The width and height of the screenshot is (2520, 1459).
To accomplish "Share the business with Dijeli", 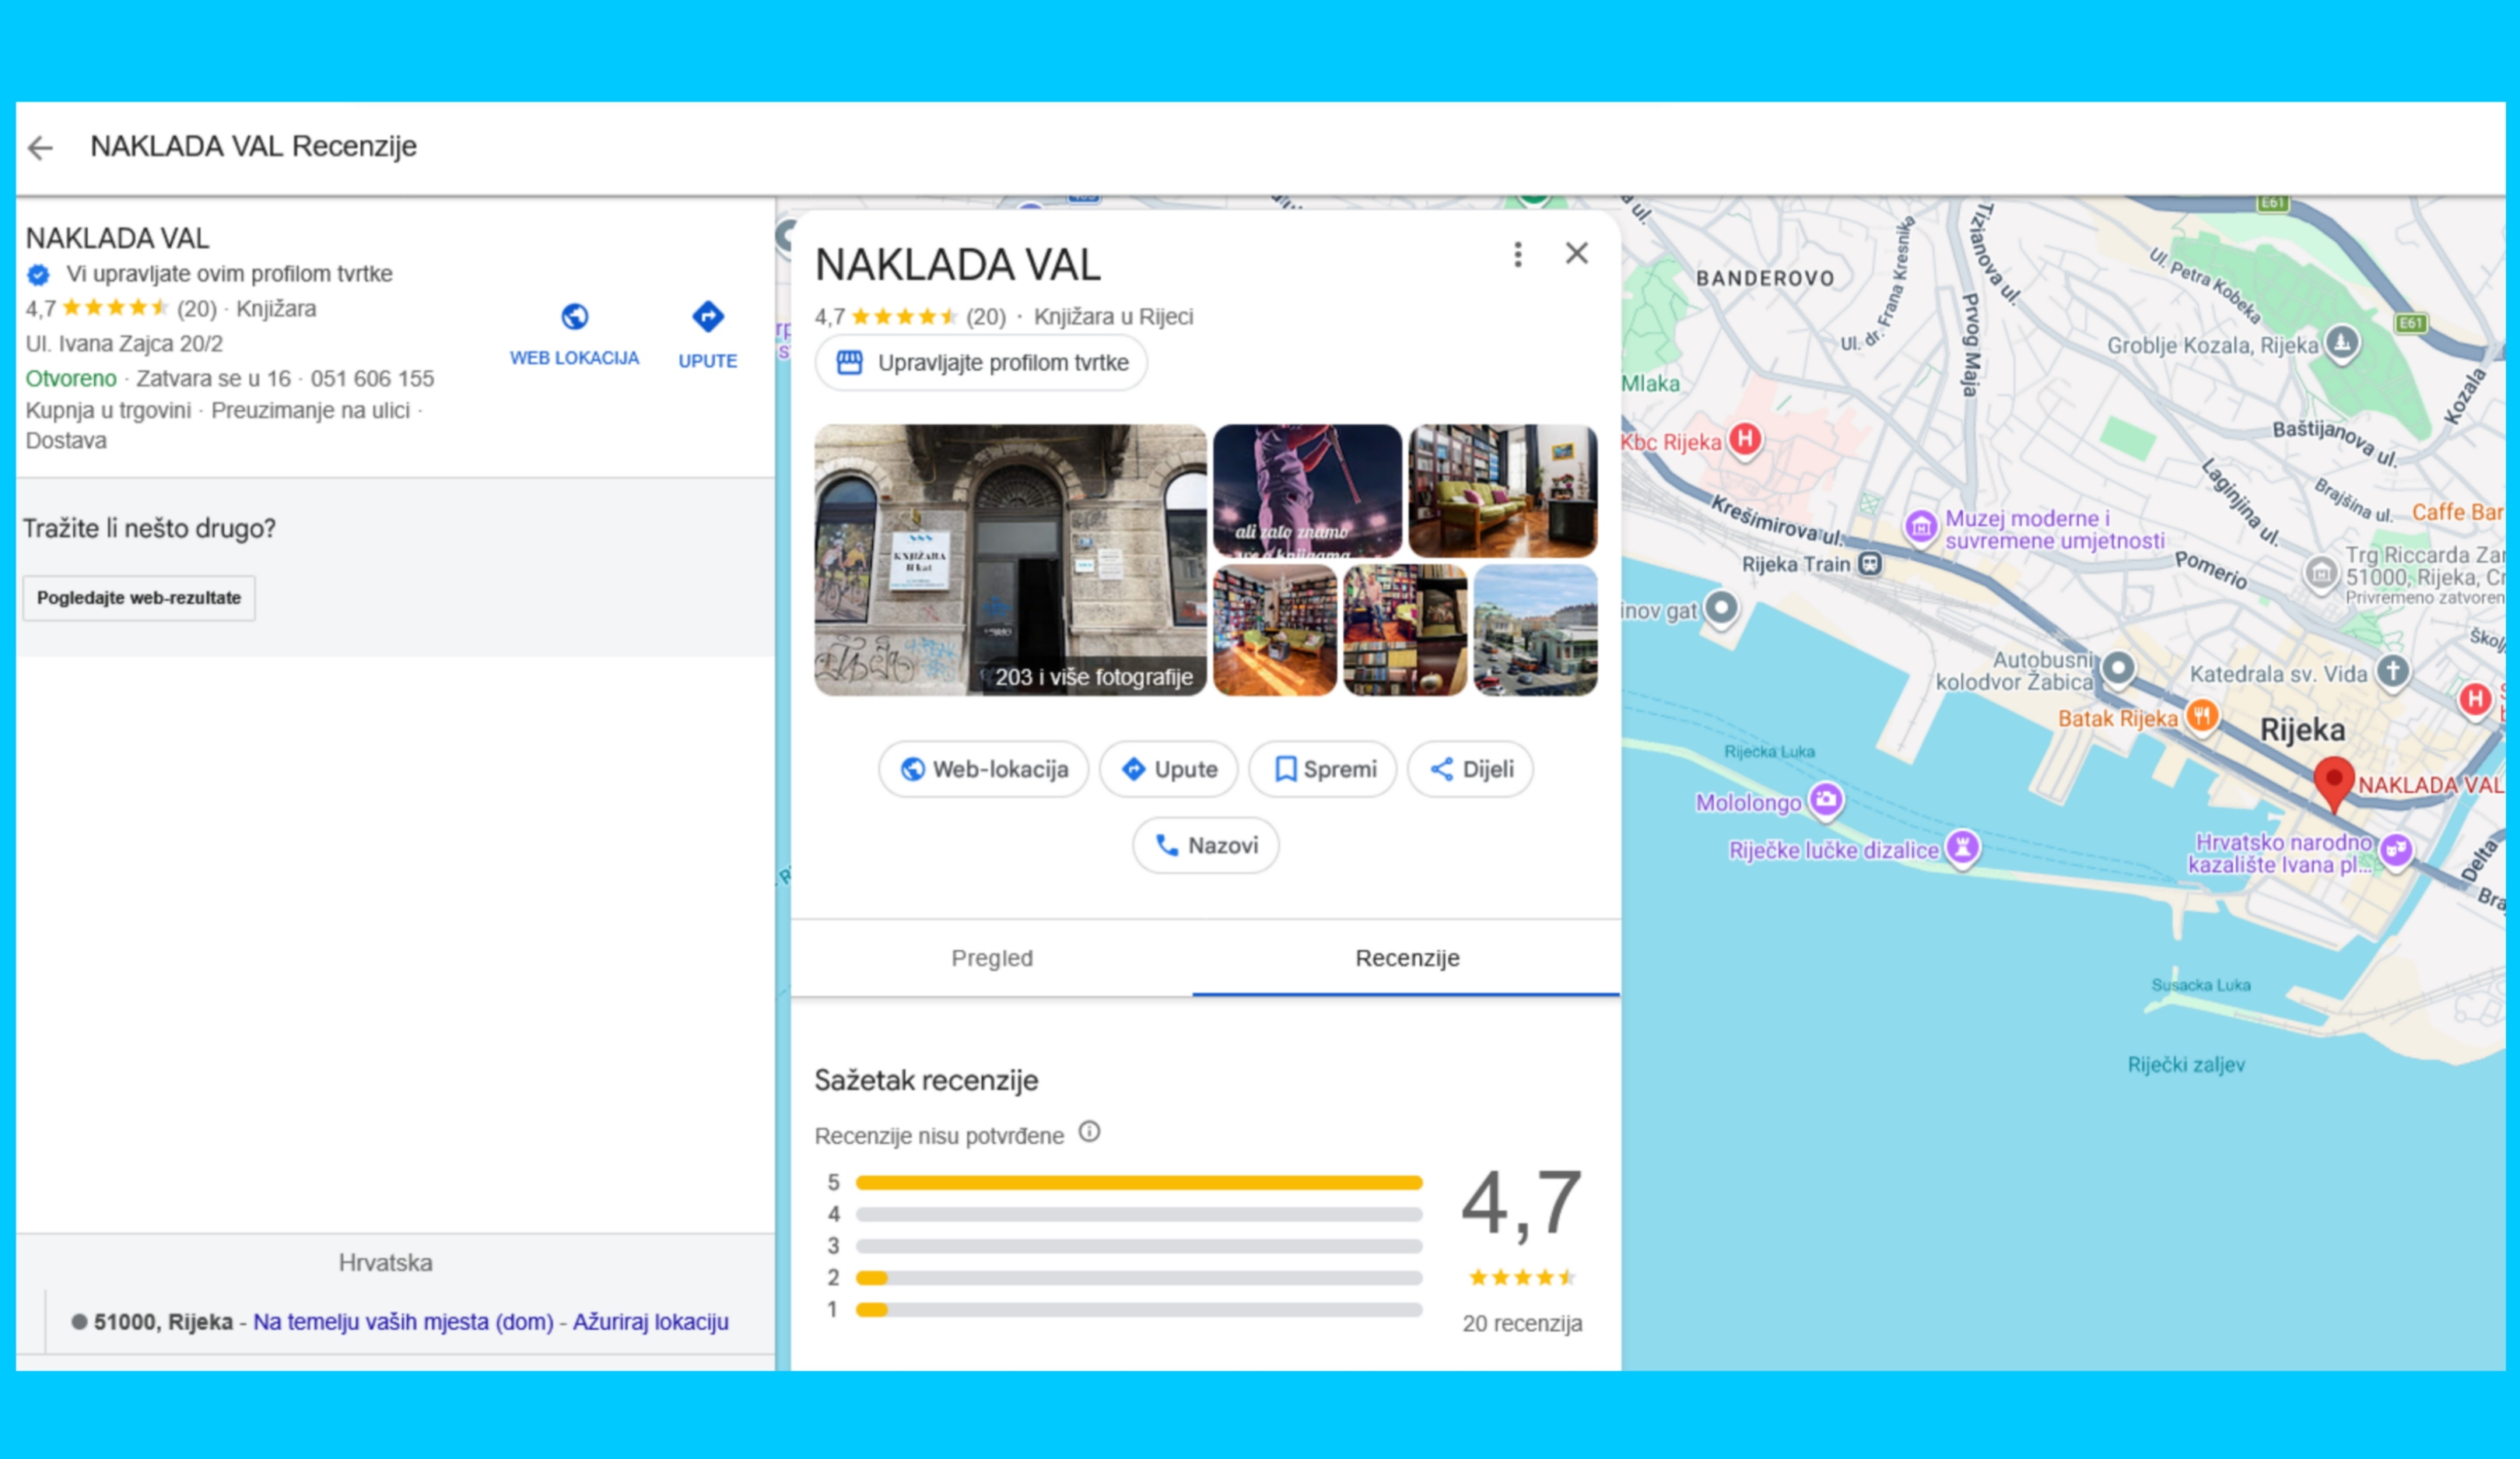I will pyautogui.click(x=1470, y=769).
